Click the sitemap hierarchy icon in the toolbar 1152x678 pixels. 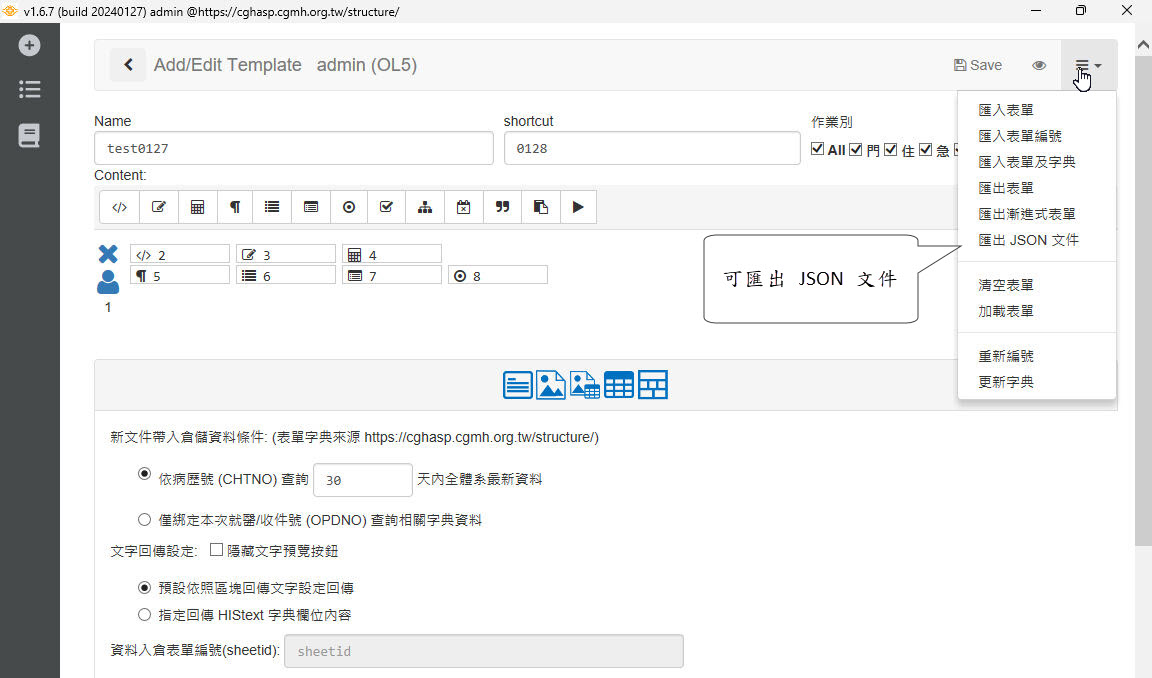coord(425,207)
